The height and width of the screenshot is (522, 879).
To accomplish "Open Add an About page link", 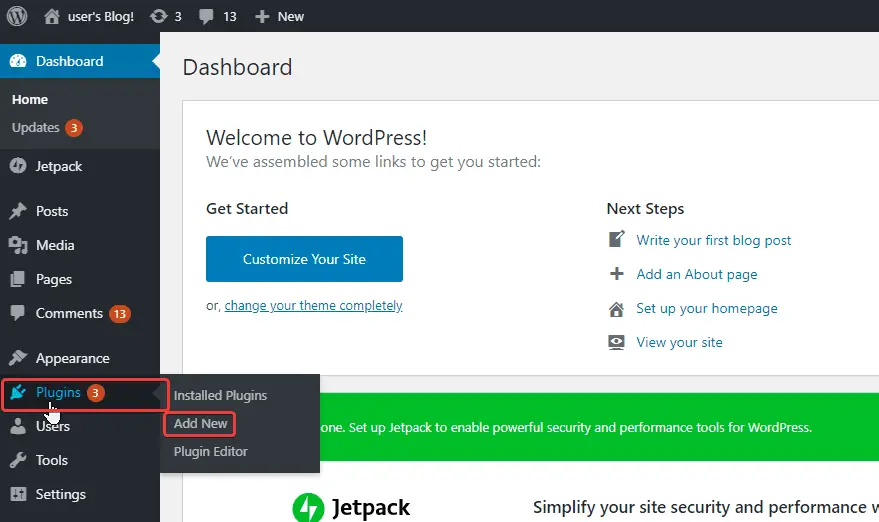I will pos(697,274).
